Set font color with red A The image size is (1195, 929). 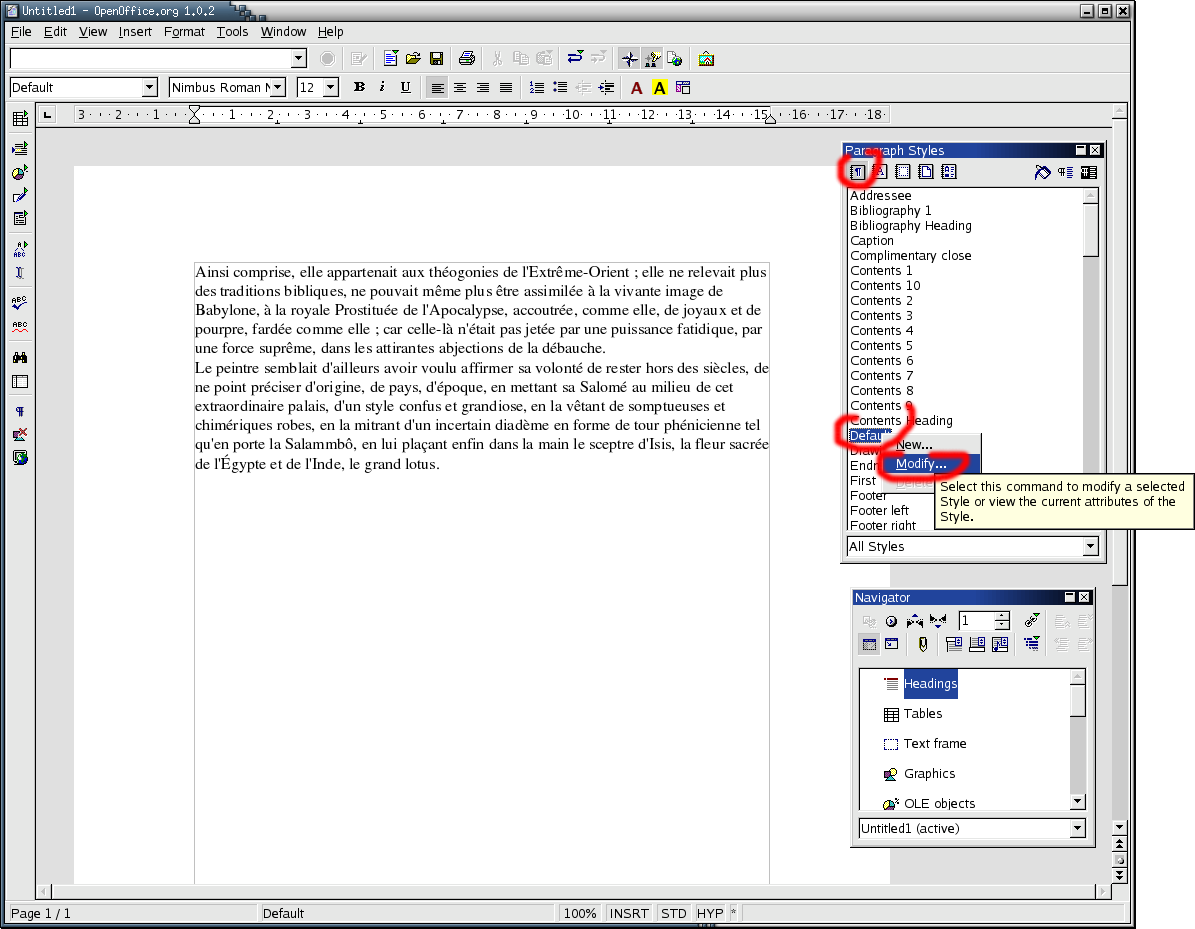636,88
